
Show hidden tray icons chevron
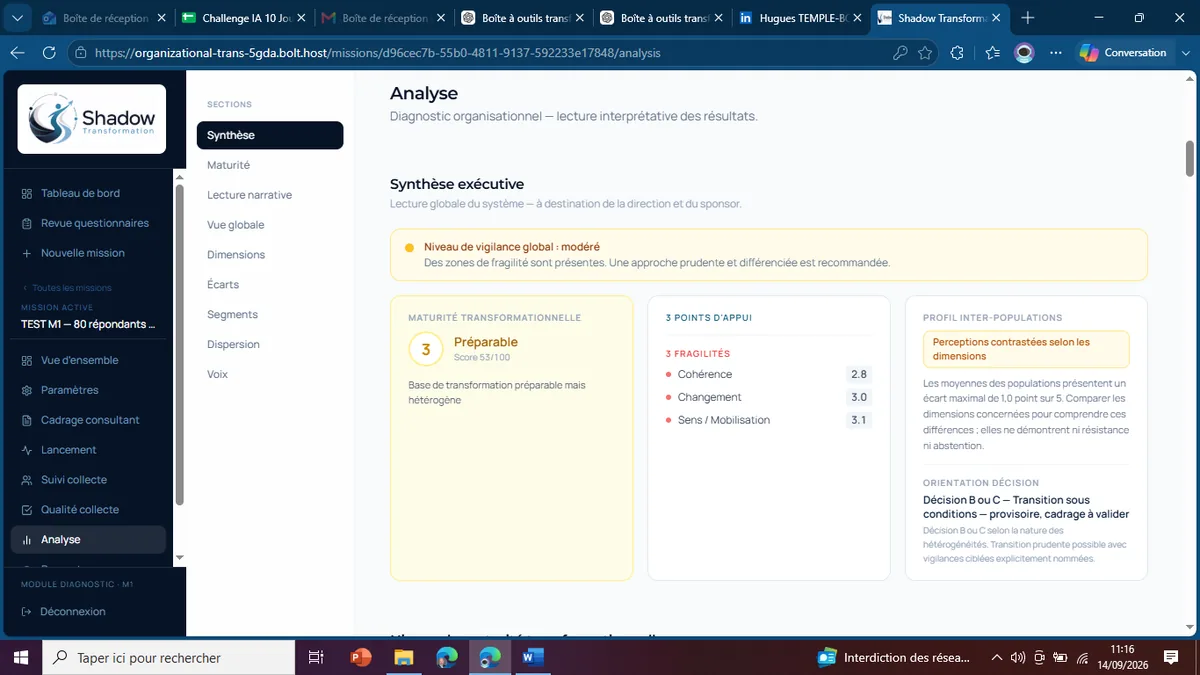[x=996, y=657]
